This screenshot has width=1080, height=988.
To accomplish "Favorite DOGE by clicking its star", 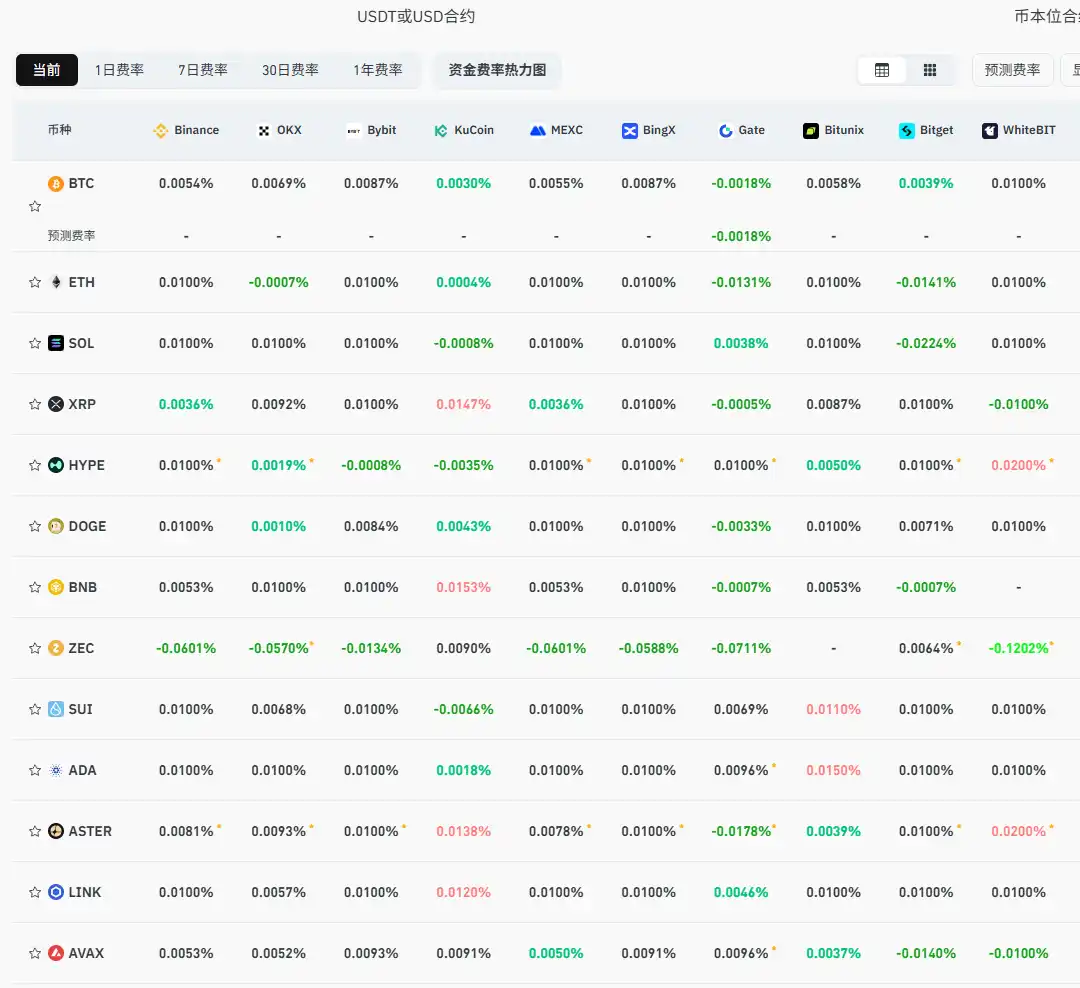I will click(x=34, y=526).
